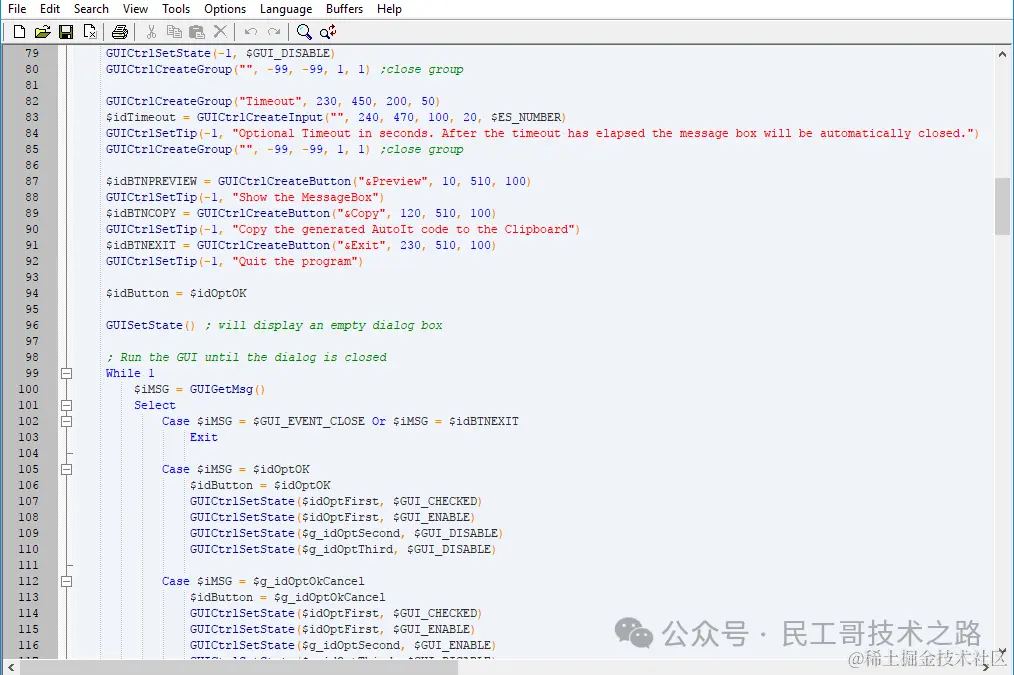Click the horizontal scrollbar left arrow
This screenshot has width=1014, height=675.
click(10, 667)
